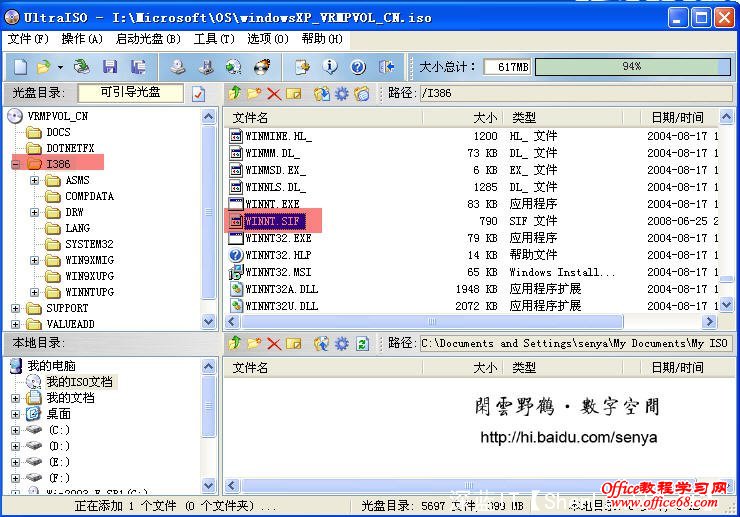Screen dimensions: 740x517
Task: Sort disc files by 类型 column header
Action: [563, 118]
